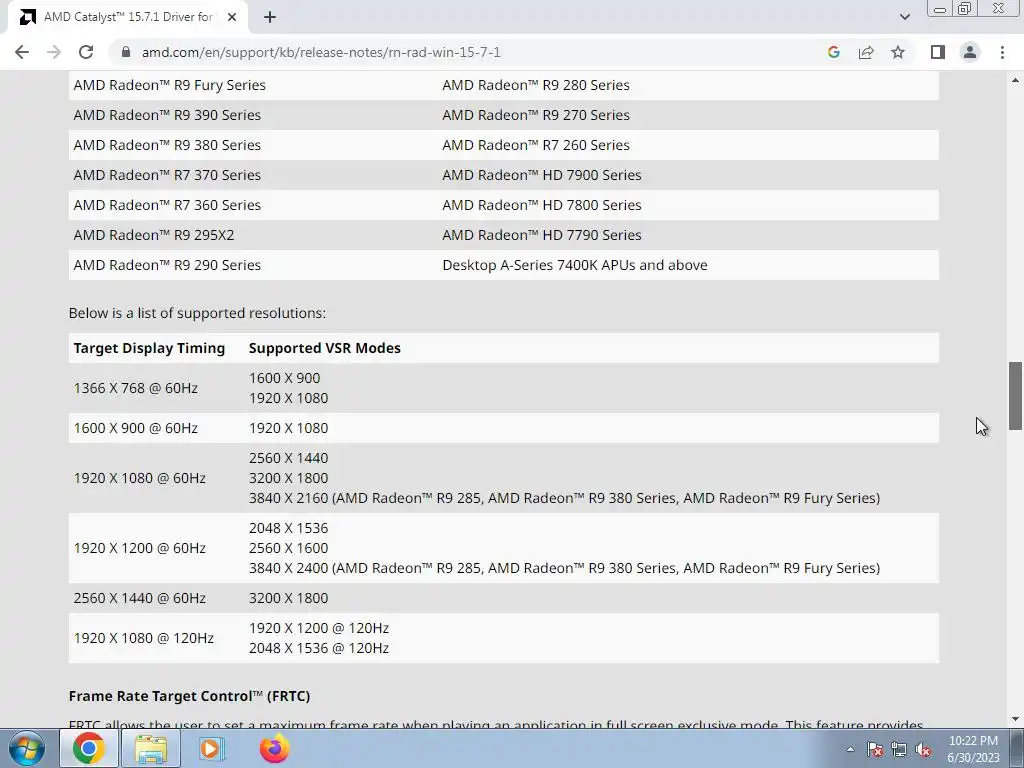Viewport: 1024px width, 768px height.
Task: Share this page using the share icon
Action: click(866, 52)
